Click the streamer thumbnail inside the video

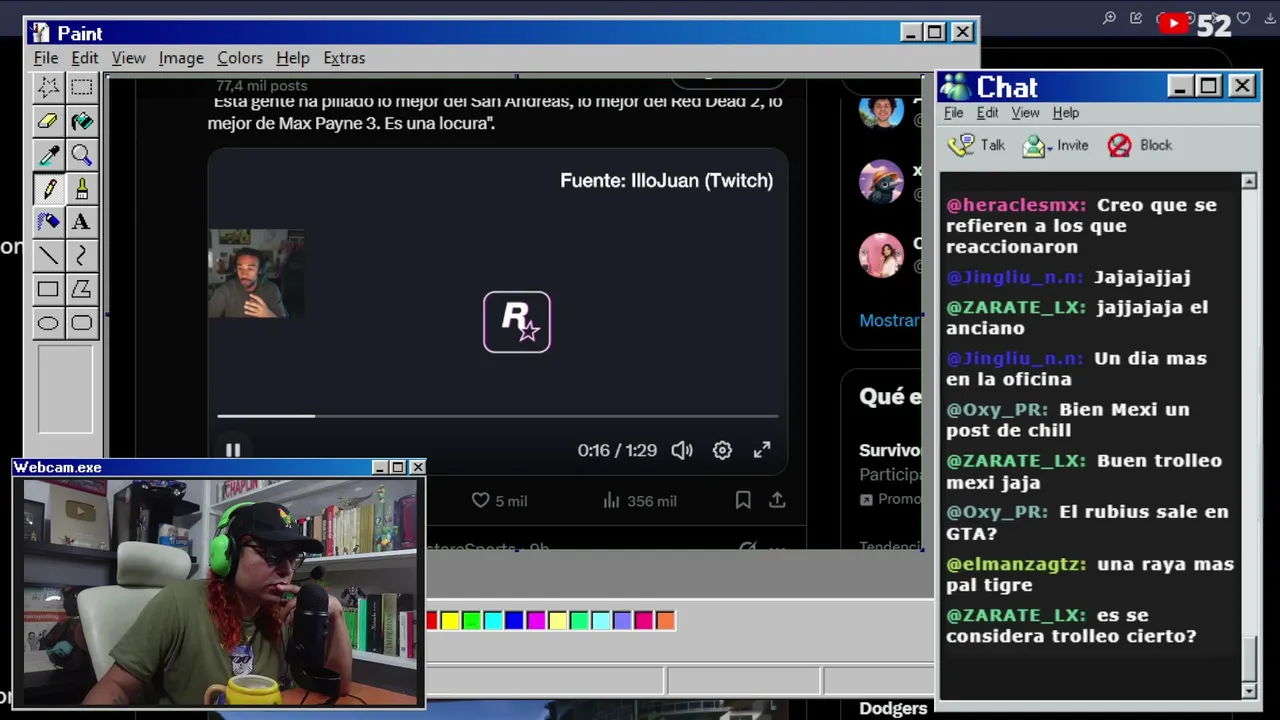(256, 273)
